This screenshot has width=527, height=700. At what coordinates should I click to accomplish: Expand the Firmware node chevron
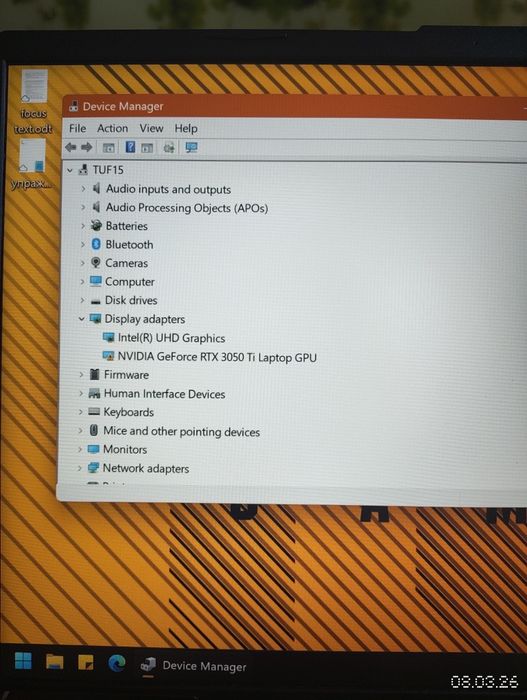coord(81,375)
